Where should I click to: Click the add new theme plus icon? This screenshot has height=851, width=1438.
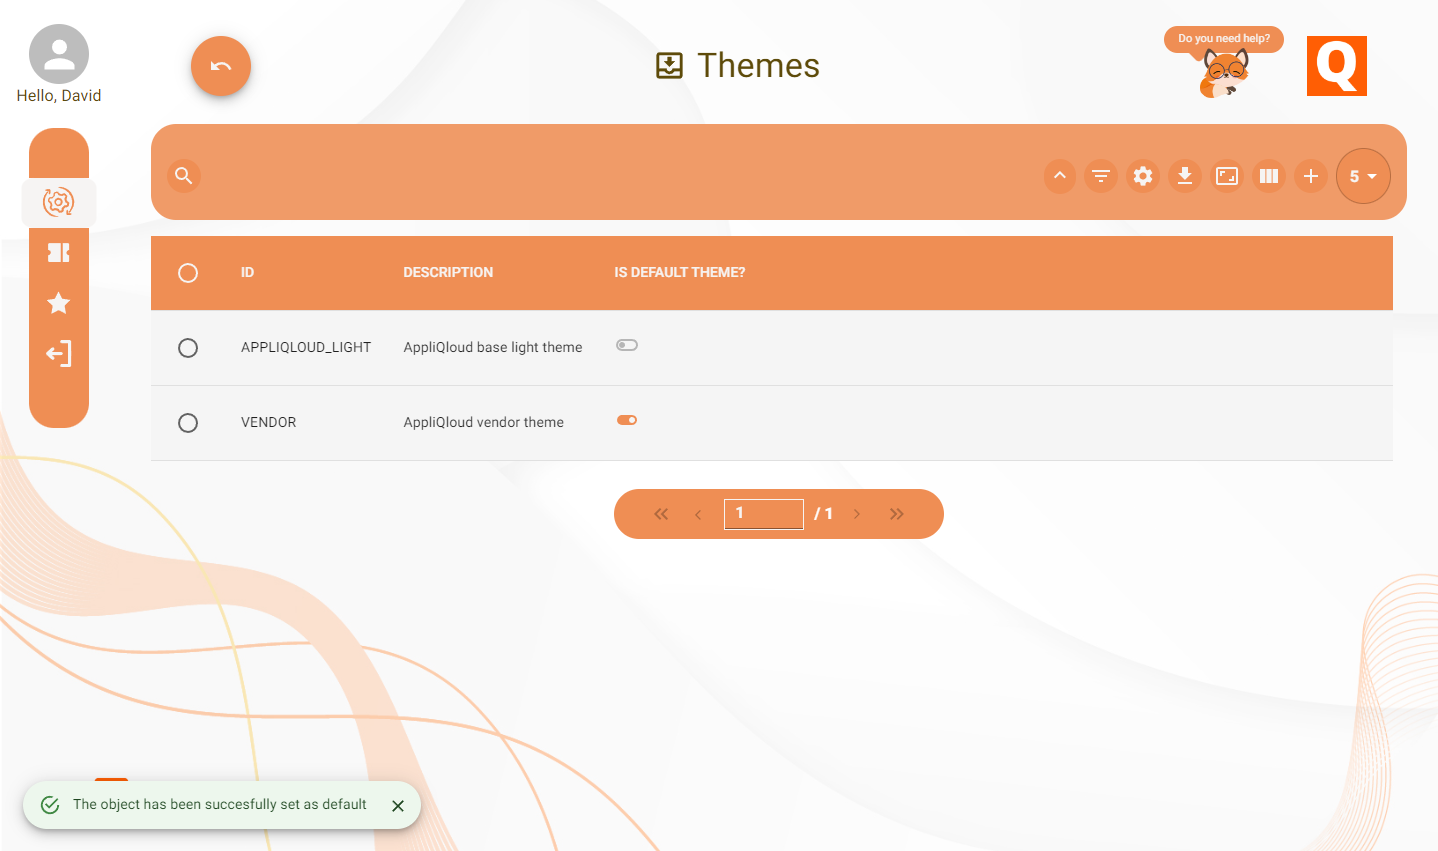click(x=1310, y=176)
